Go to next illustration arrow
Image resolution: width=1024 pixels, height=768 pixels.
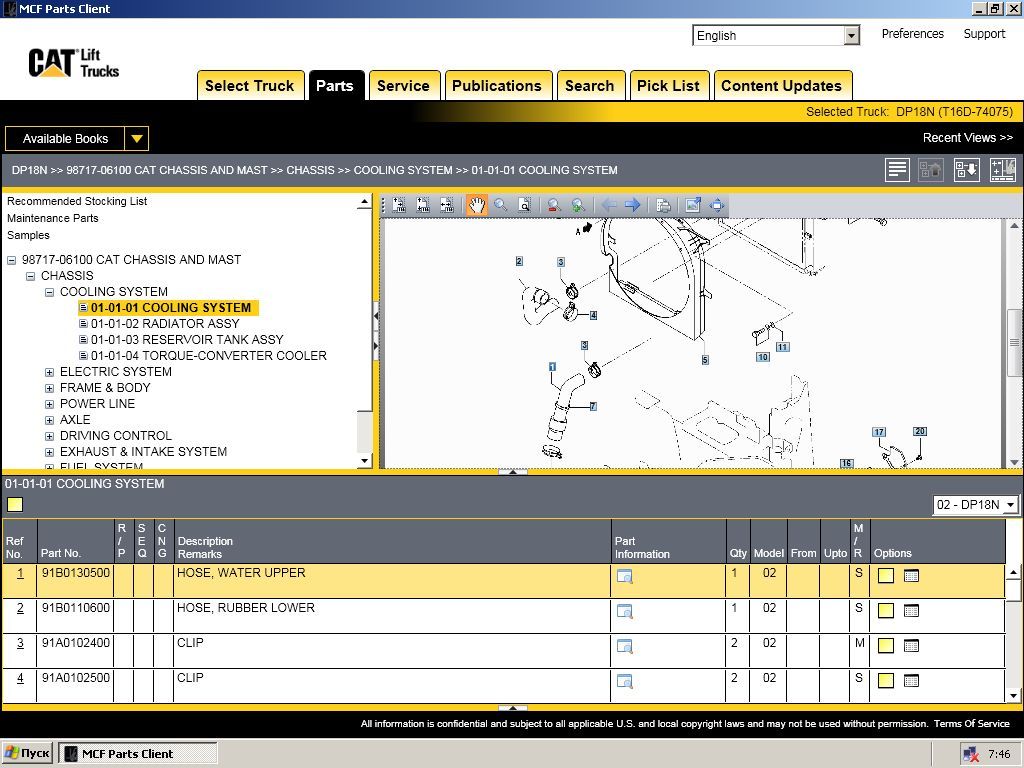[x=632, y=205]
